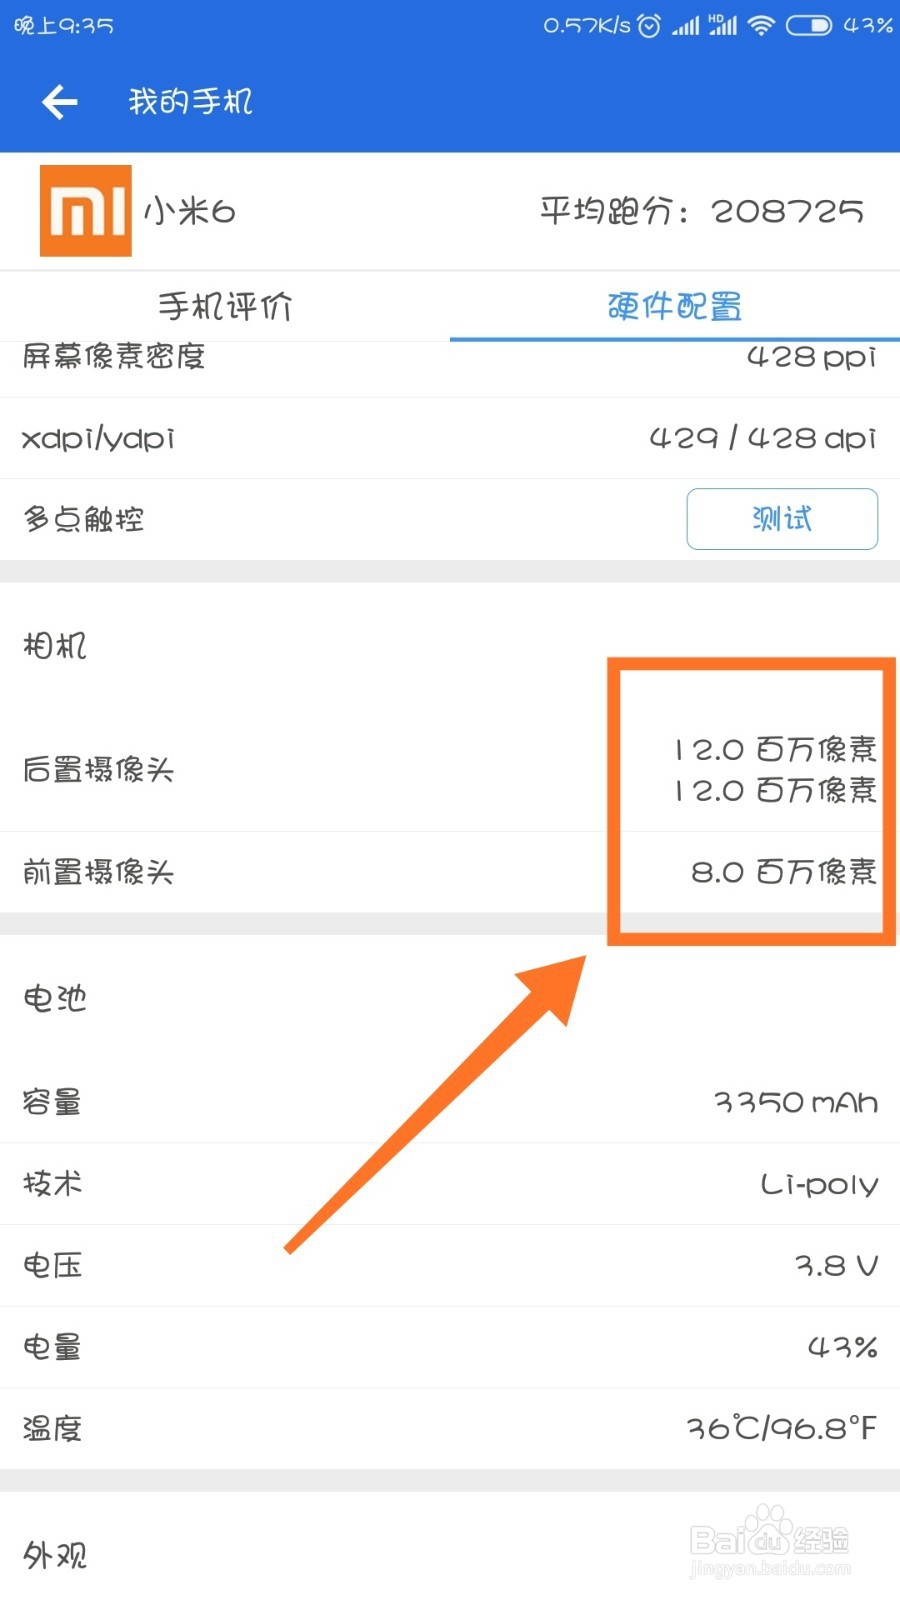Tap the 前置摄像头 row

click(450, 872)
